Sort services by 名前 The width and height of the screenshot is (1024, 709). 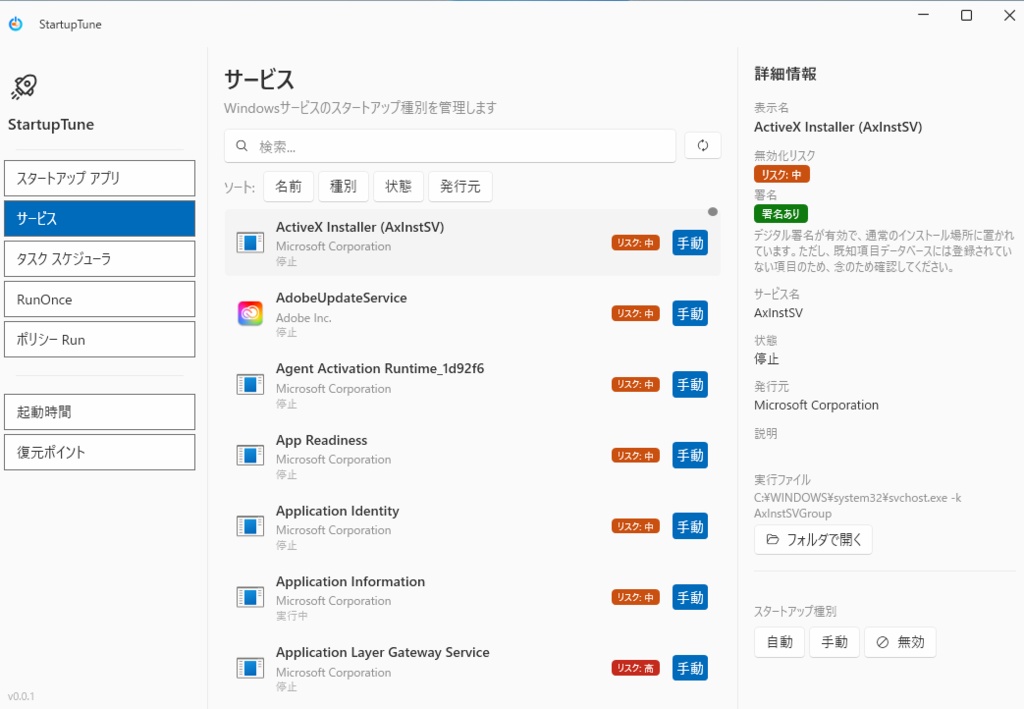click(x=289, y=187)
